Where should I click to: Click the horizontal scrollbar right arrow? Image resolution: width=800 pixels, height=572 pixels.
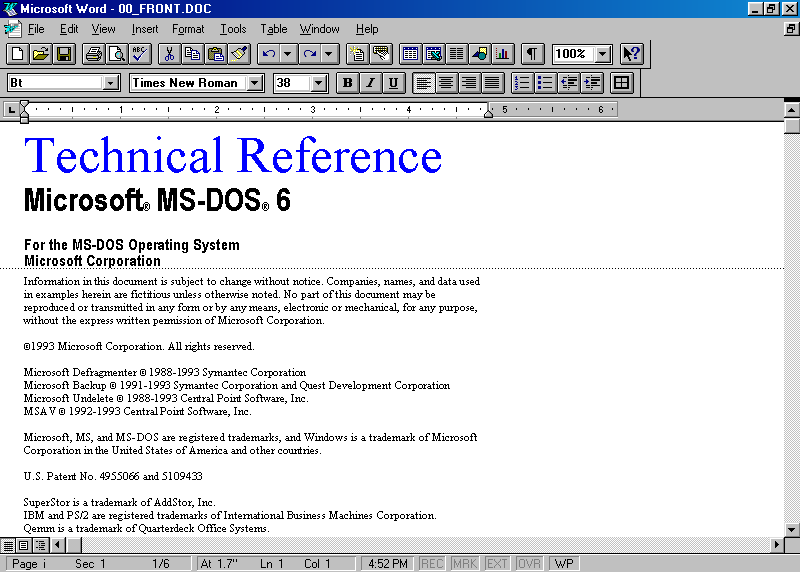(777, 545)
